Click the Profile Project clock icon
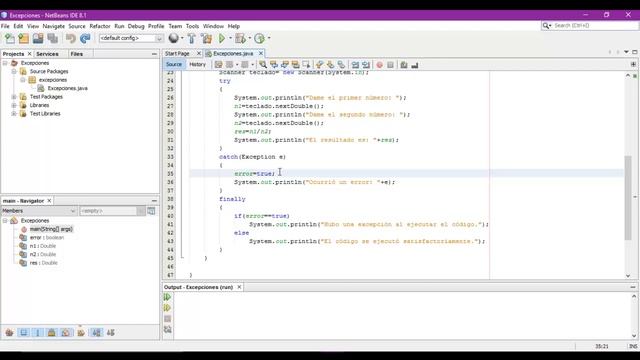The width and height of the screenshot is (640, 360). click(259, 38)
